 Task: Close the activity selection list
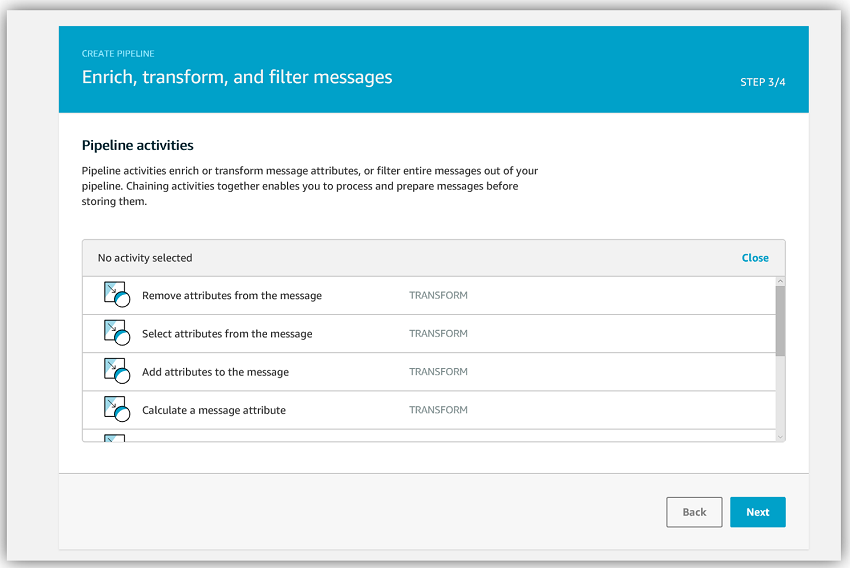coord(755,258)
